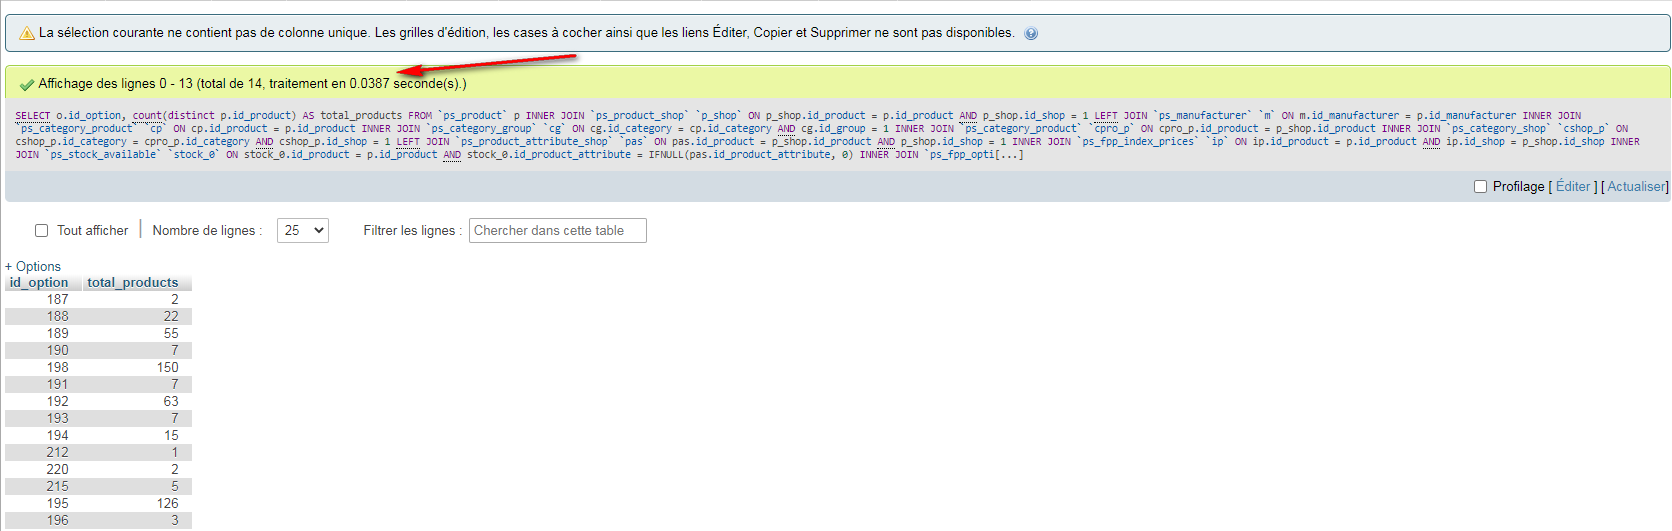Sort by the id_option column header
Viewport: 1672px width, 531px height.
[39, 283]
